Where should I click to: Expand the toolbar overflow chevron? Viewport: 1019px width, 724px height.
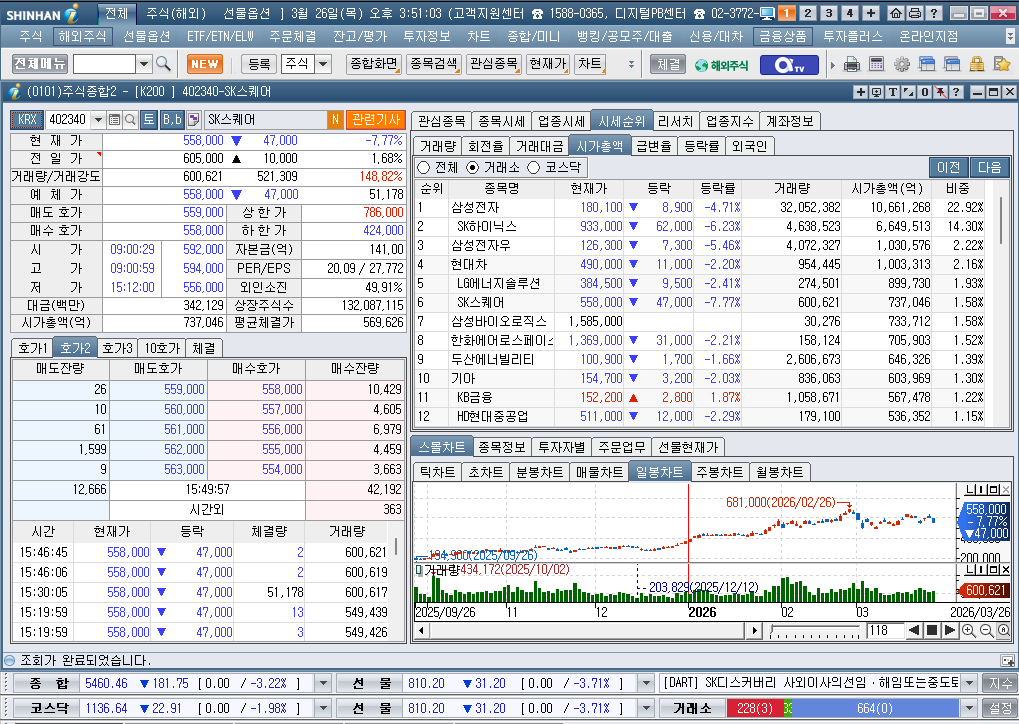tap(630, 64)
